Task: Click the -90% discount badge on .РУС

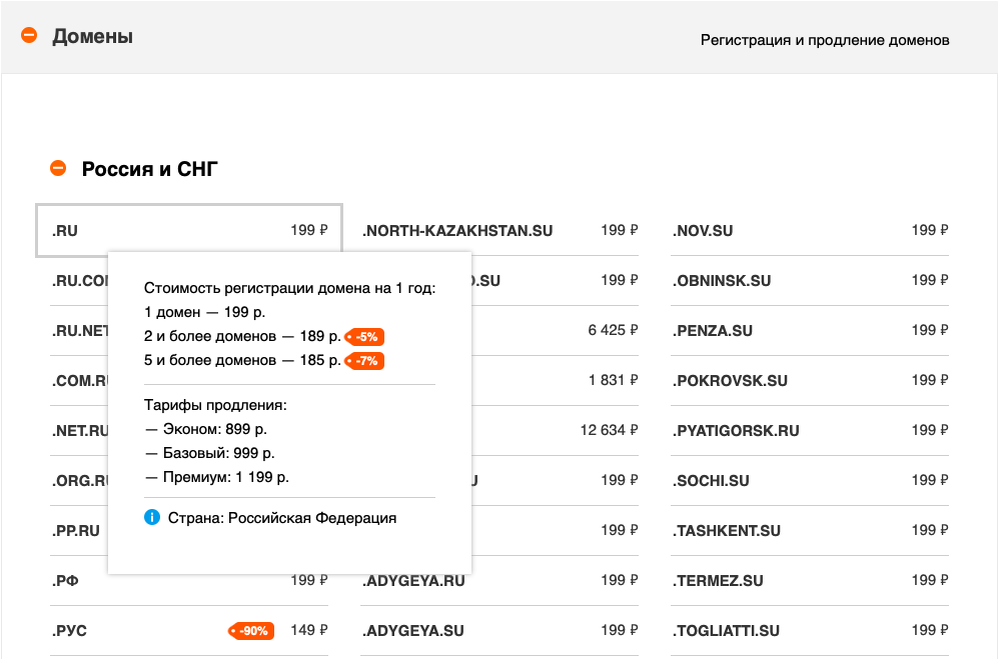Action: pos(251,631)
